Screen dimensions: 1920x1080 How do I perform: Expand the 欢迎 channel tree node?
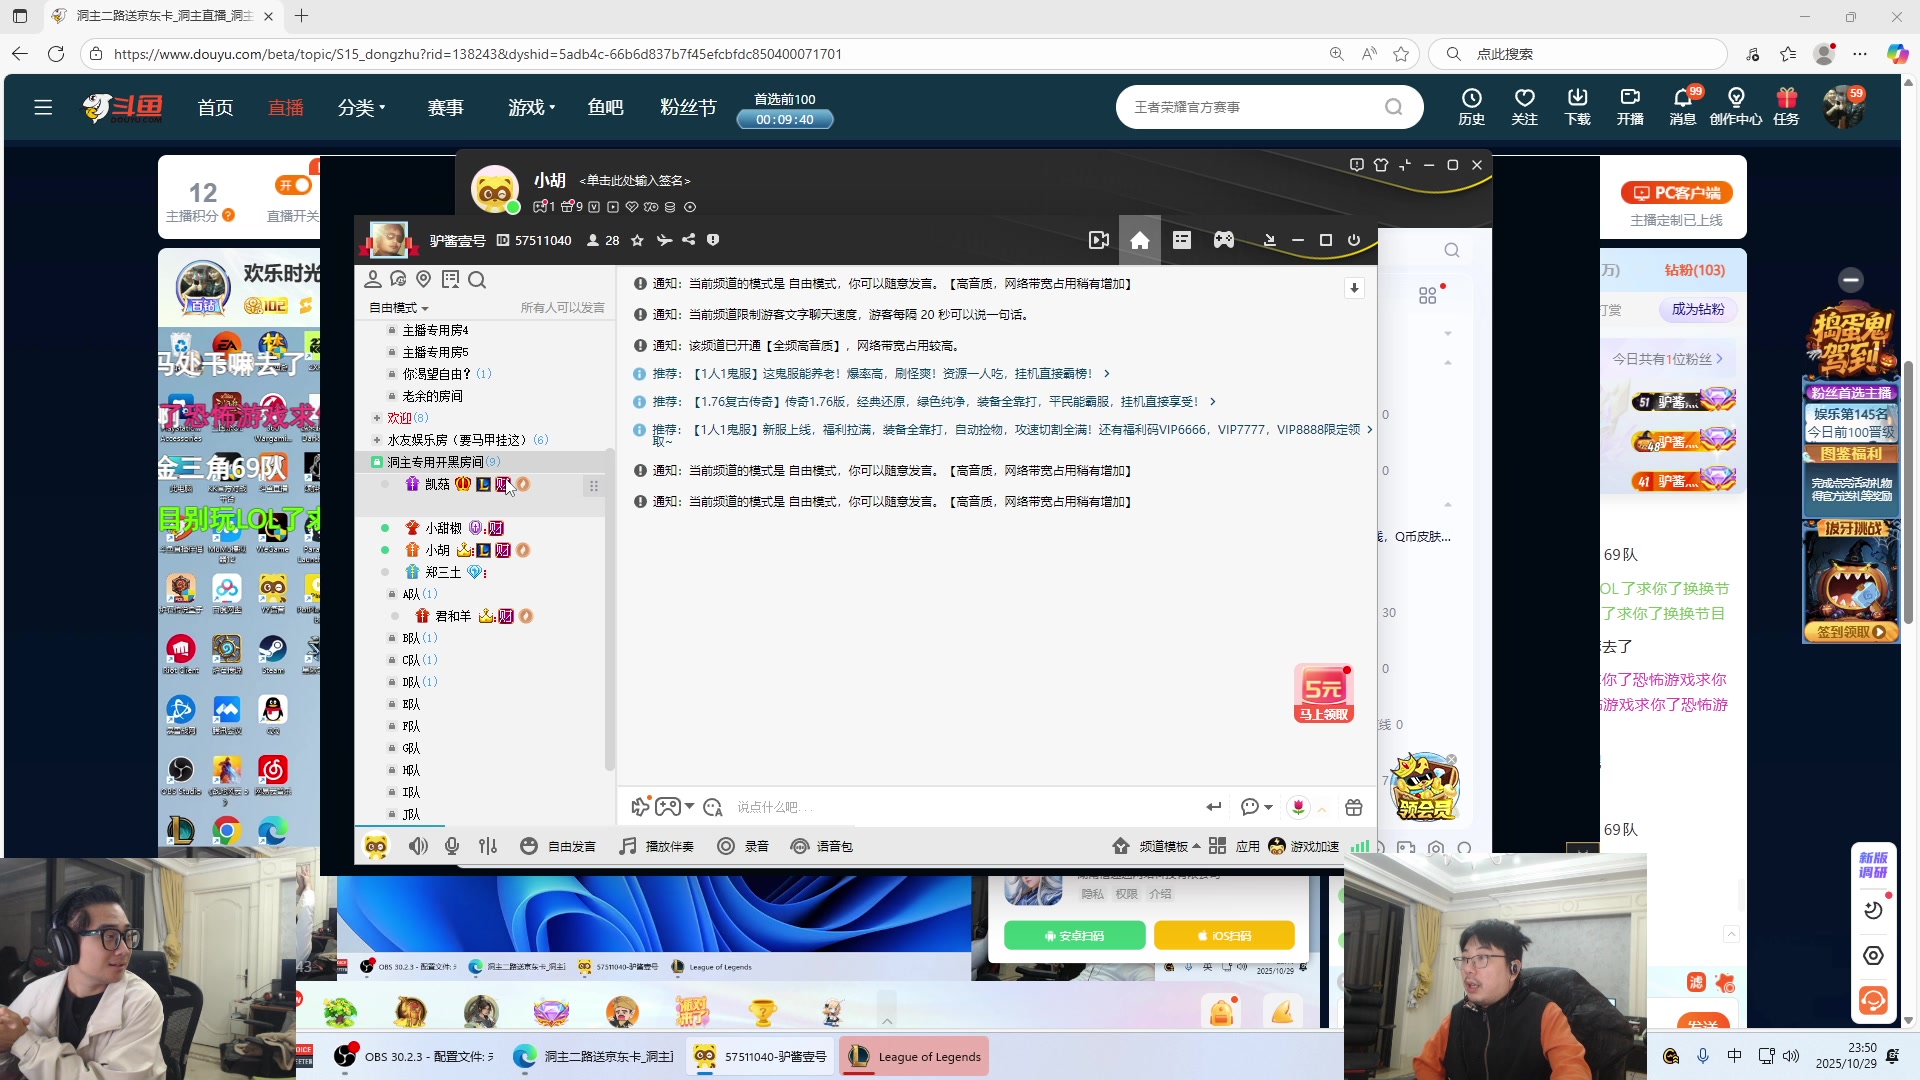click(377, 418)
